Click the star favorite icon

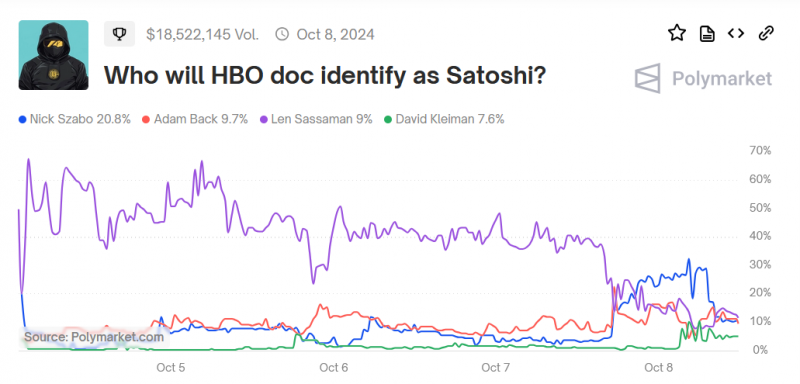click(x=677, y=34)
